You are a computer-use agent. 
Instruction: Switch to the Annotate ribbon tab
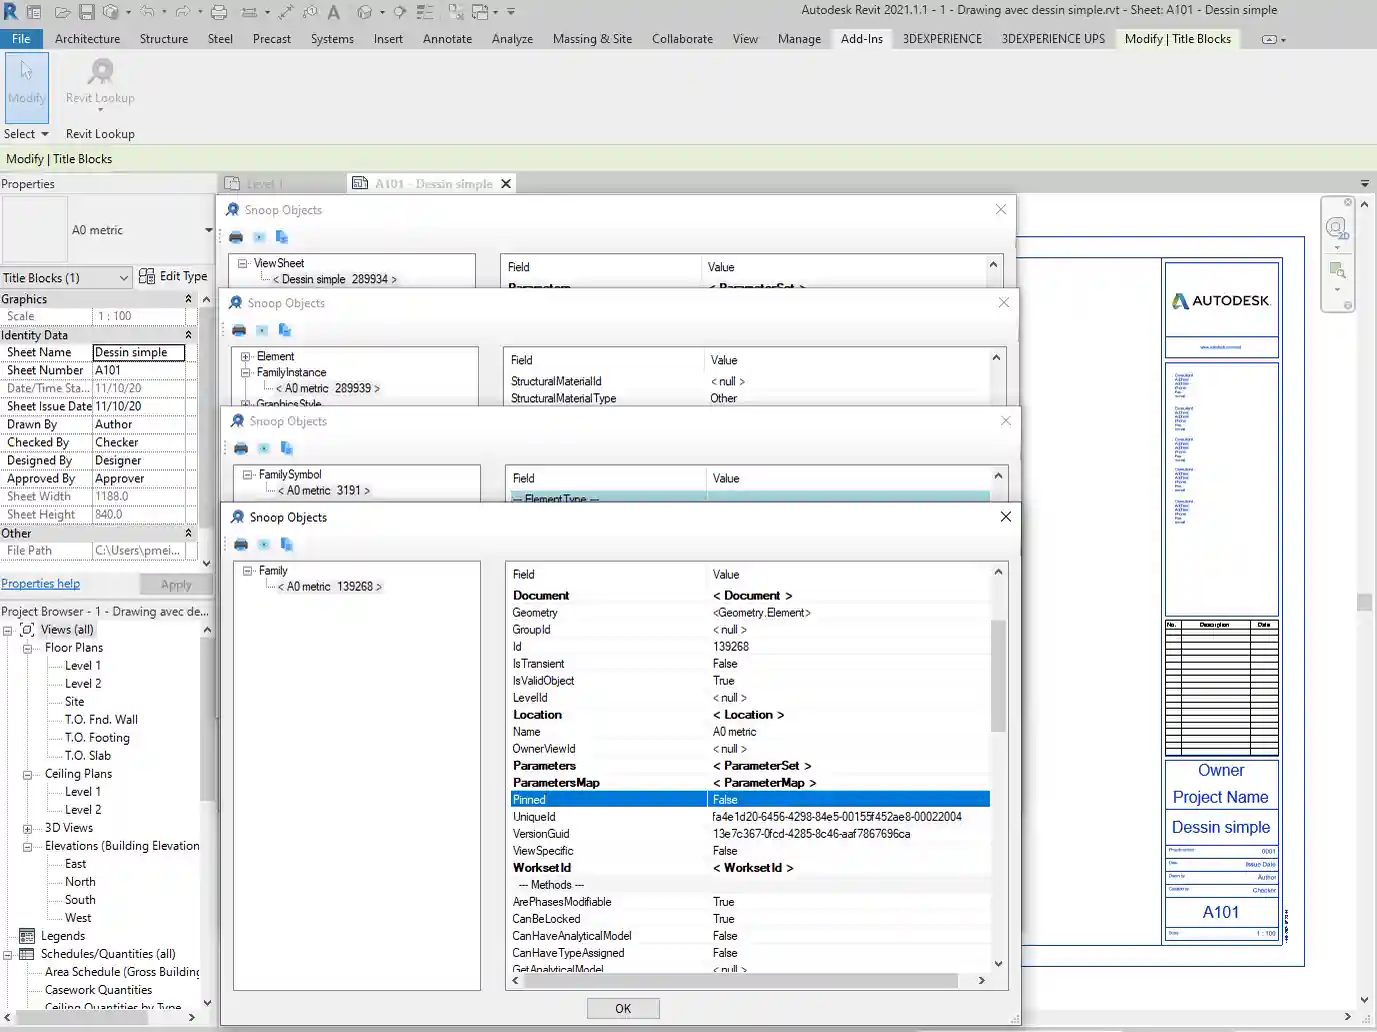click(x=446, y=39)
